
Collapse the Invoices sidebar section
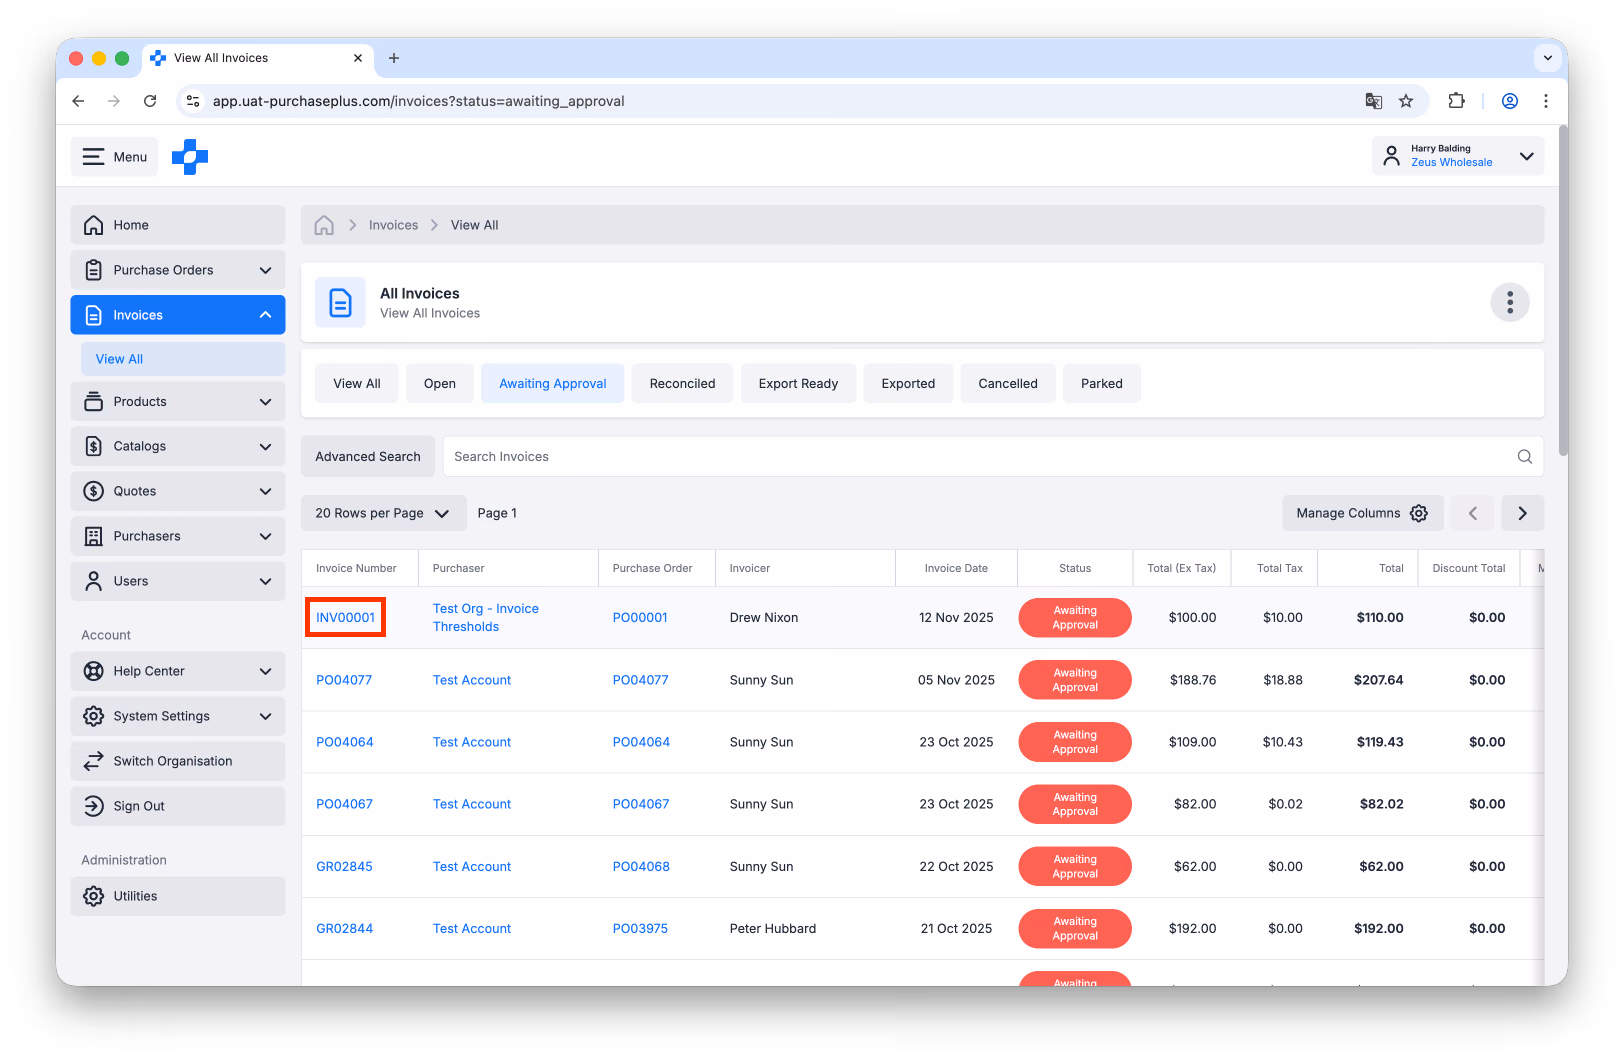point(178,315)
